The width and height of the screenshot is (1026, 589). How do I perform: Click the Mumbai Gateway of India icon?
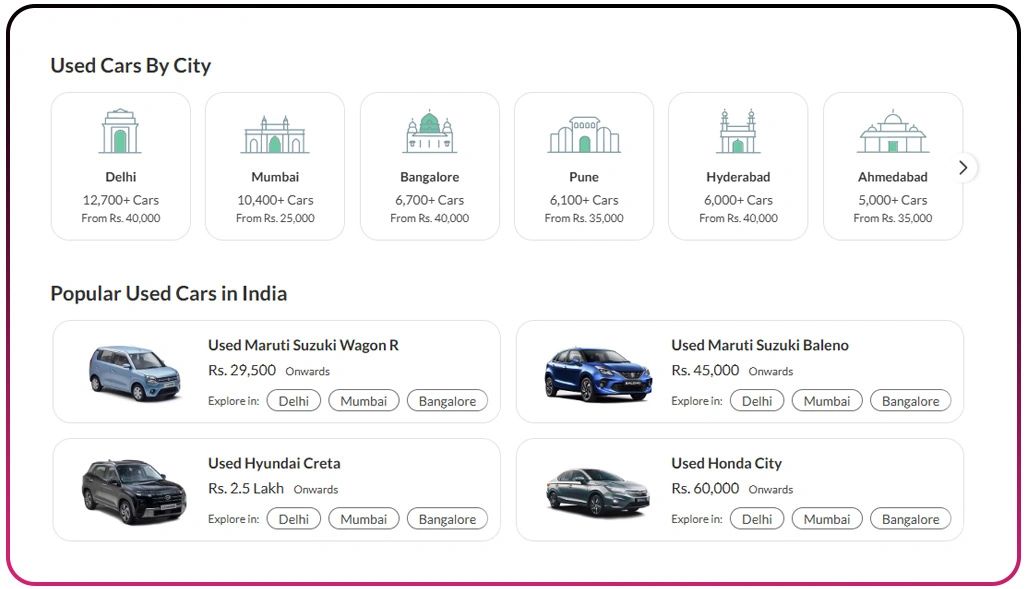275,134
